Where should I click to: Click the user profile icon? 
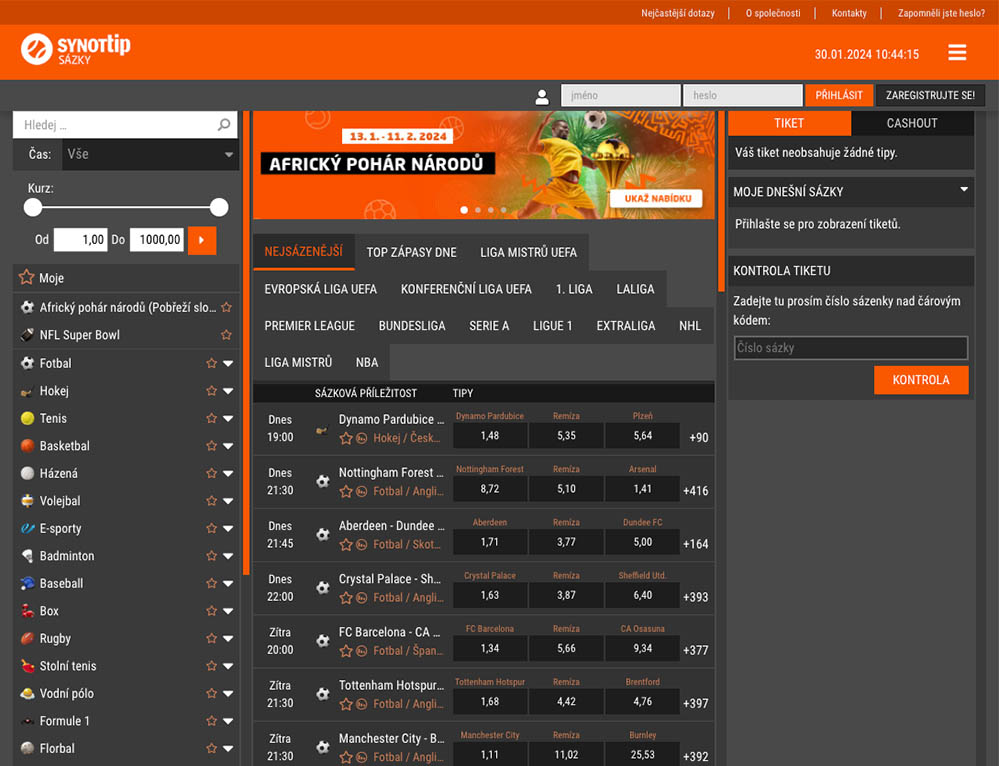pyautogui.click(x=542, y=96)
